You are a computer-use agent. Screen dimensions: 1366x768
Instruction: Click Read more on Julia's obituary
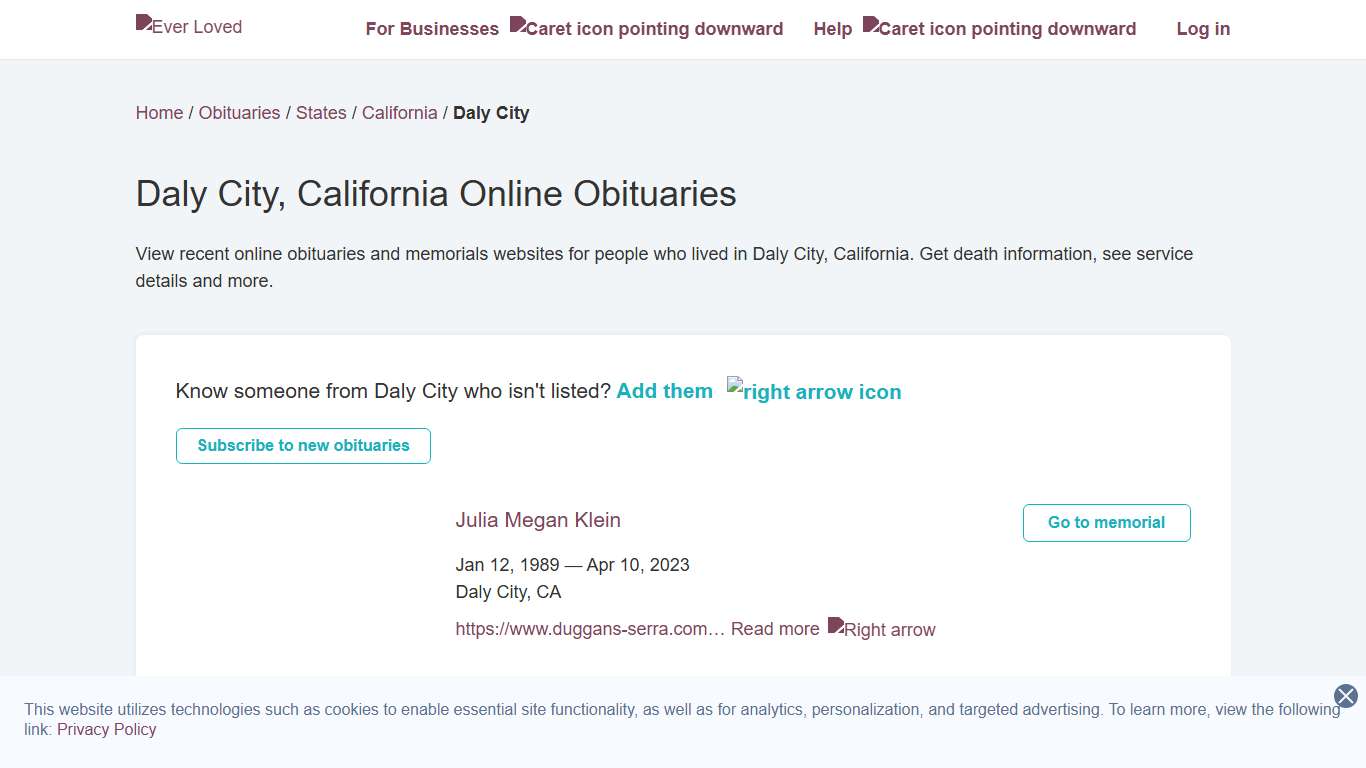(775, 629)
